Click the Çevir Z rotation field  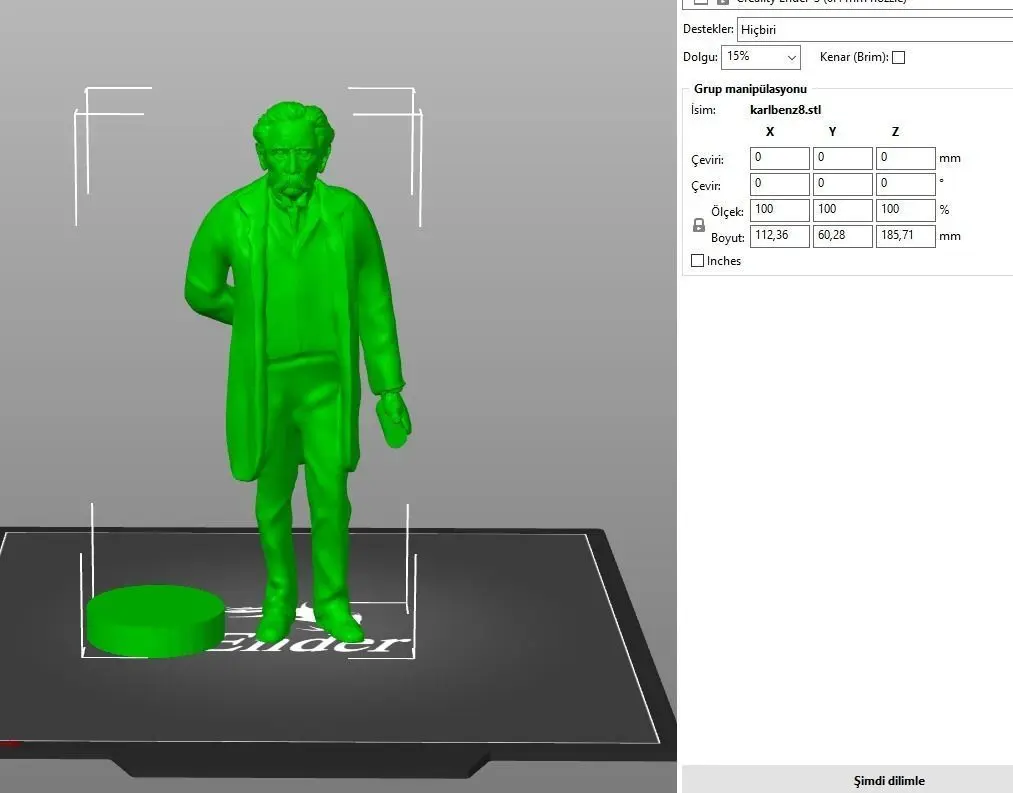905,184
